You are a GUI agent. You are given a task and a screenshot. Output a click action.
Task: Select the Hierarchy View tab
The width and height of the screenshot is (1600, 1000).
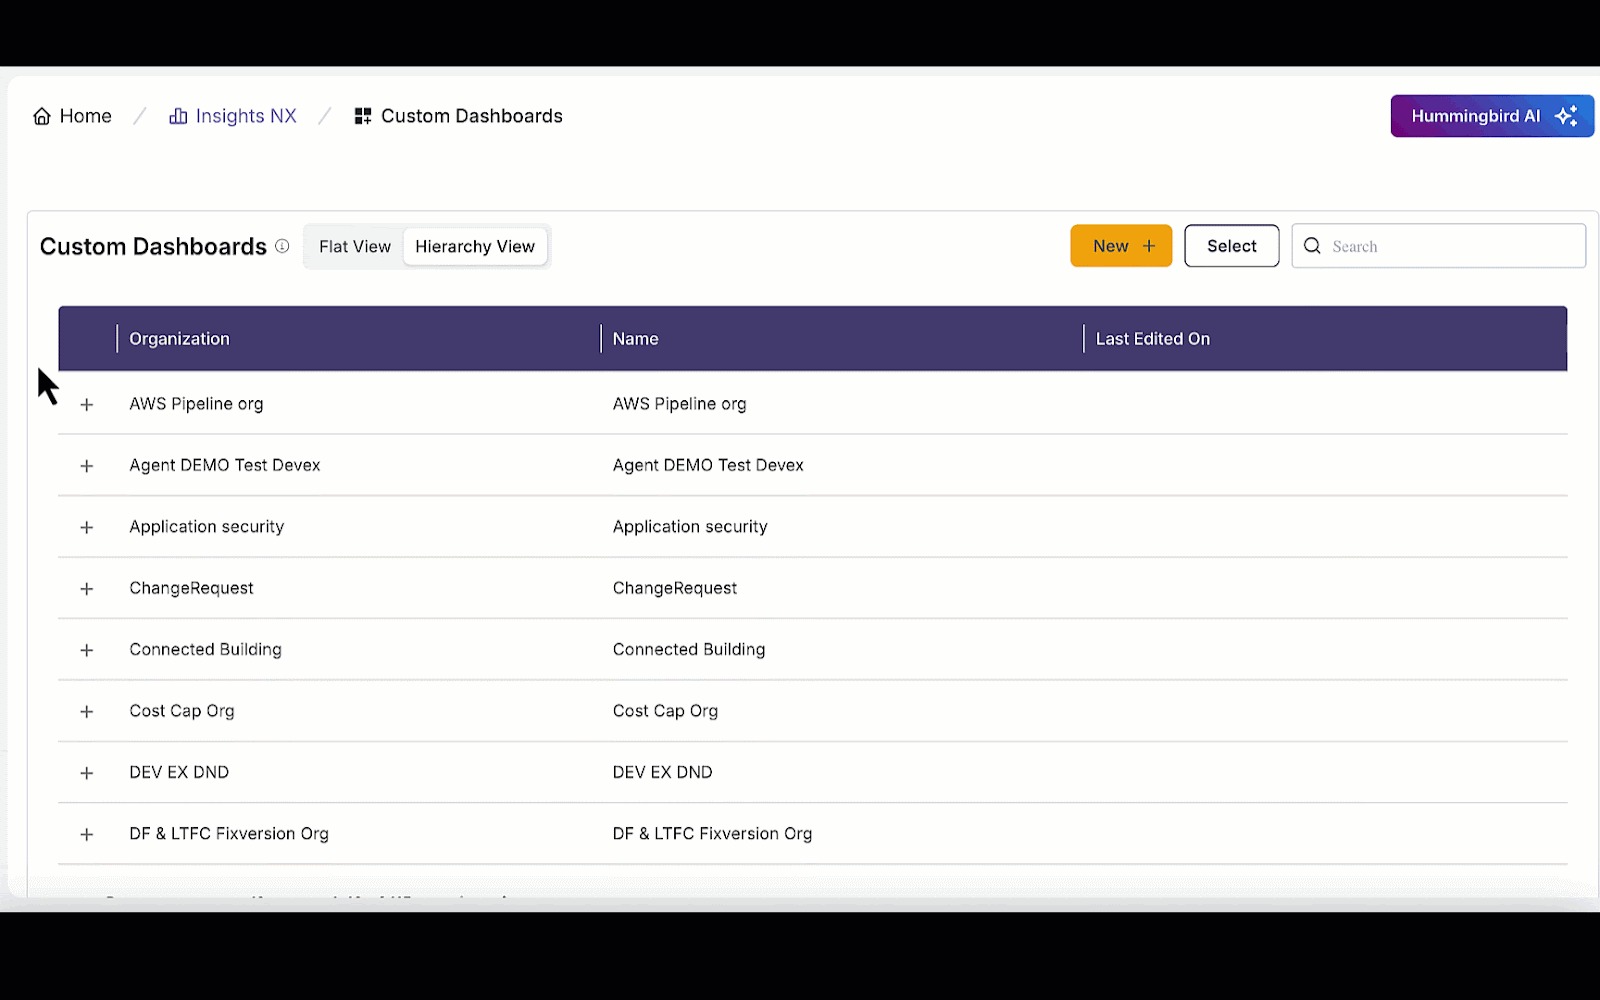coord(475,246)
